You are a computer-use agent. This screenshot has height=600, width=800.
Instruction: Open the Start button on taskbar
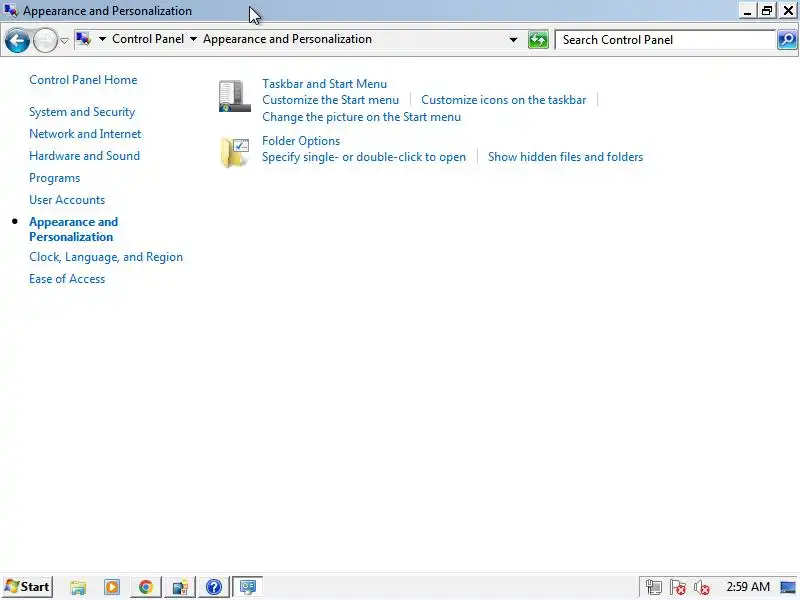point(28,587)
